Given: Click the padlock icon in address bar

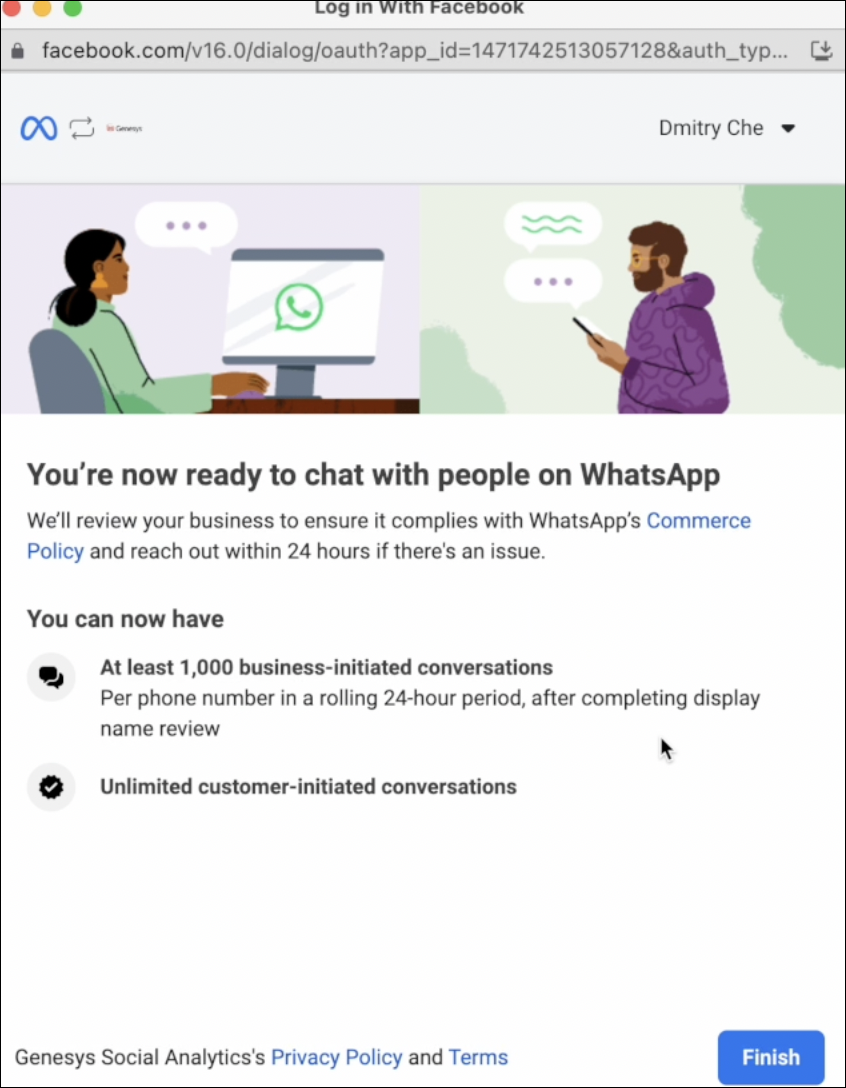Looking at the screenshot, I should tap(17, 50).
